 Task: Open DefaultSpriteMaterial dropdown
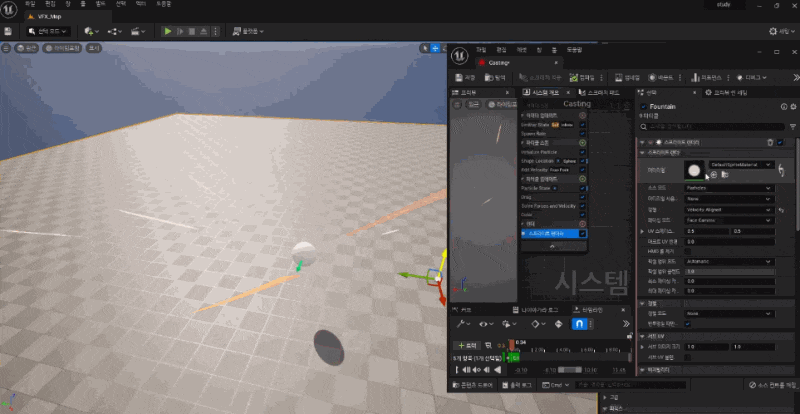tap(741, 165)
